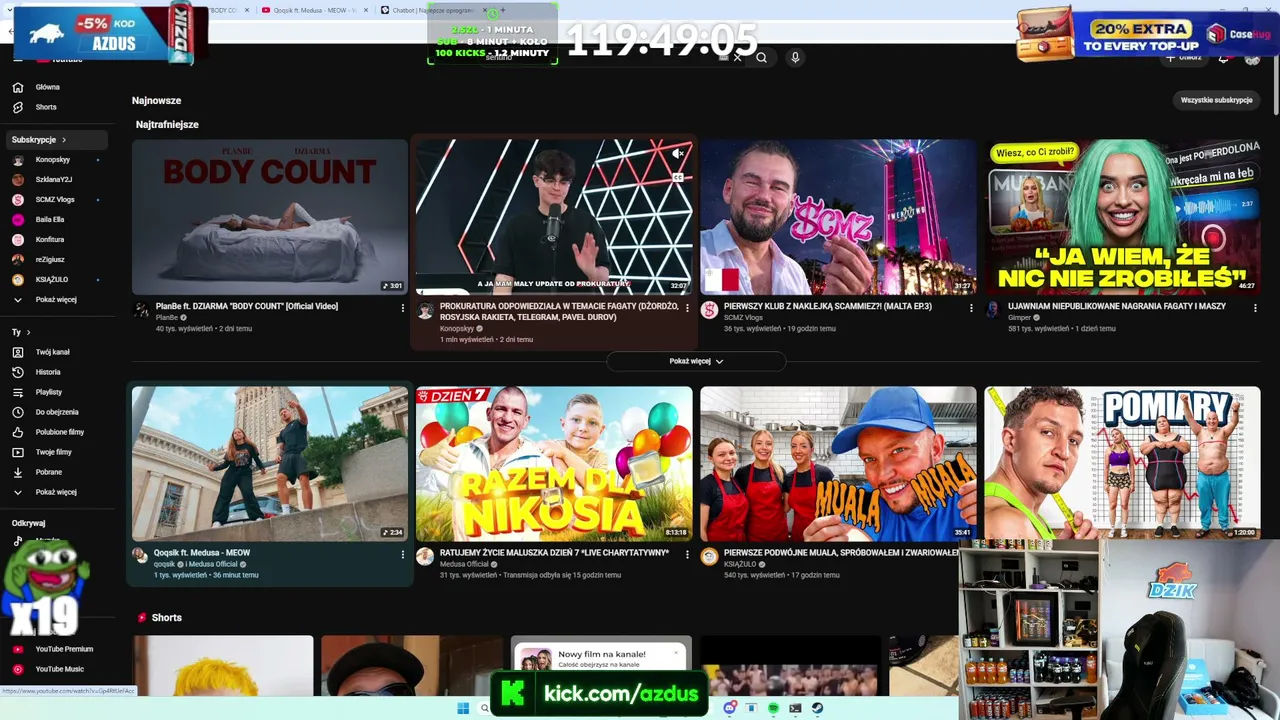This screenshot has height=720, width=1280.
Task: Open the reZigiusz channel avatar in sidebar
Action: point(18,260)
